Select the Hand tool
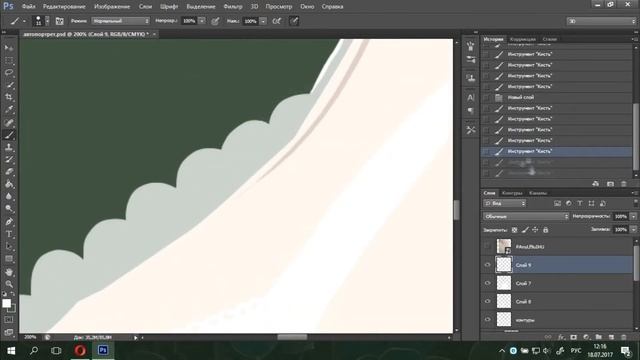The height and width of the screenshot is (360, 640). pyautogui.click(x=9, y=272)
